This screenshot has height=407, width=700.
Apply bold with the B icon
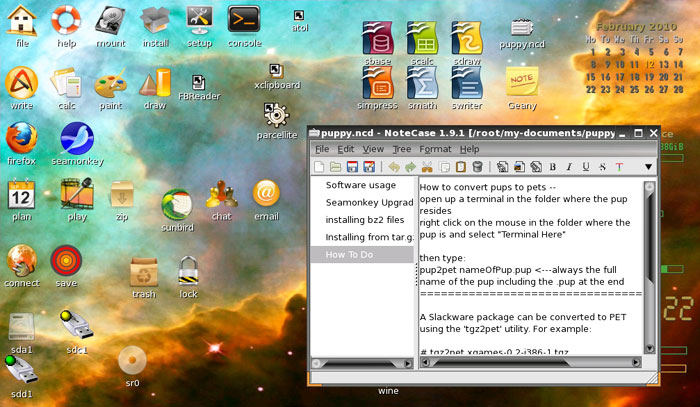coord(553,167)
